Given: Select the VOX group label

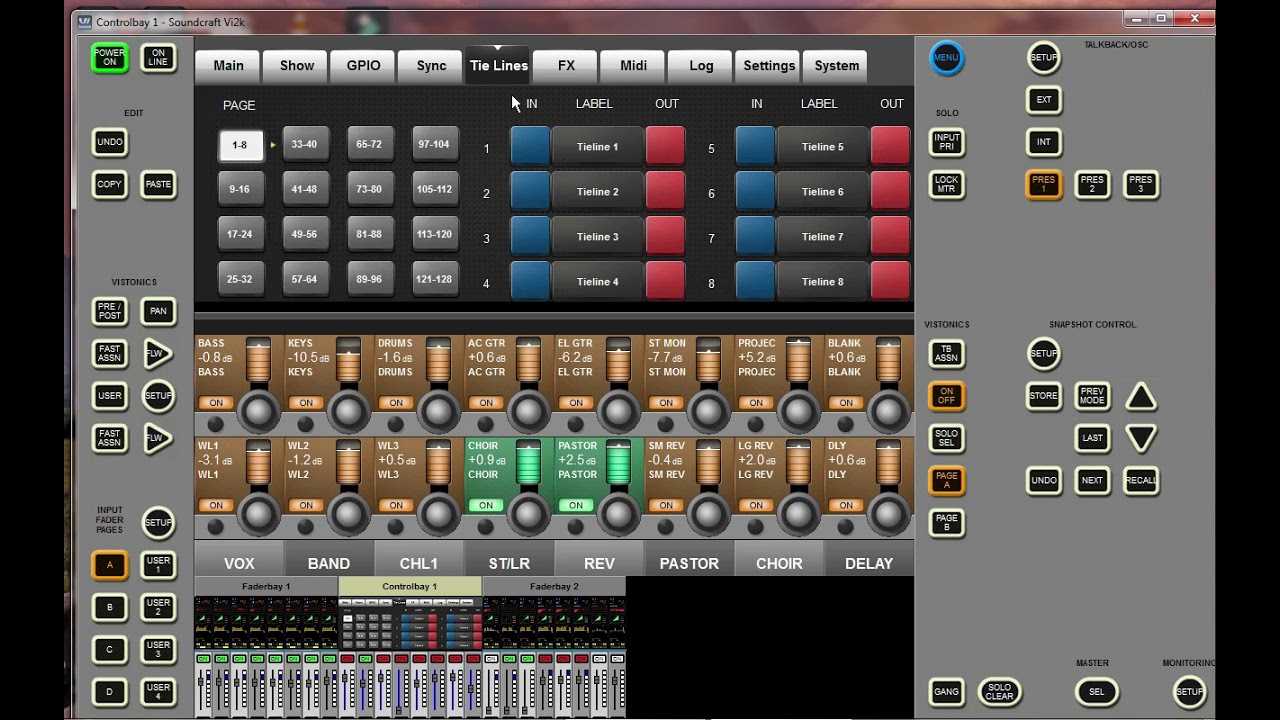Looking at the screenshot, I should point(239,563).
